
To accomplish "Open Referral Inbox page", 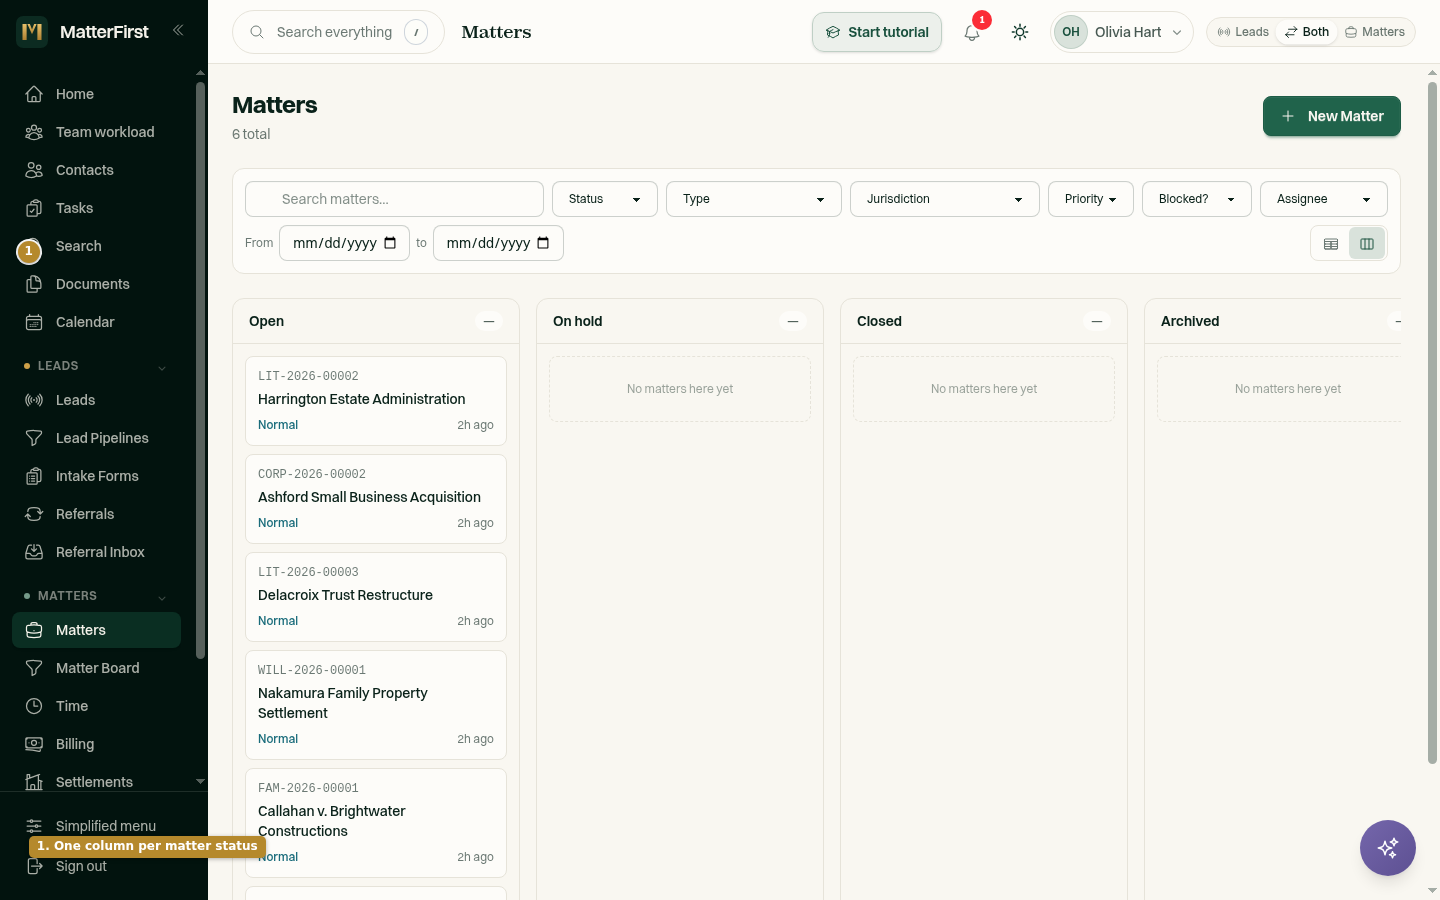I will tap(96, 552).
